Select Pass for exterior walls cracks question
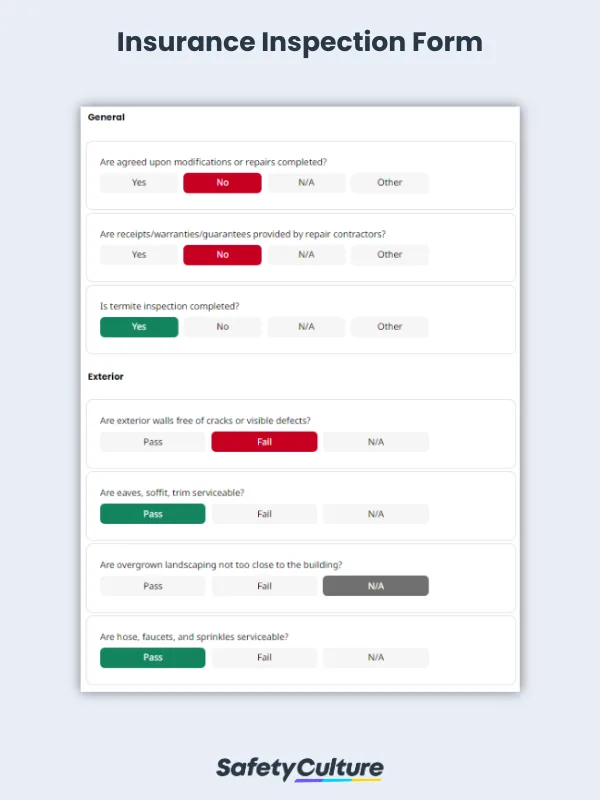 [x=152, y=441]
